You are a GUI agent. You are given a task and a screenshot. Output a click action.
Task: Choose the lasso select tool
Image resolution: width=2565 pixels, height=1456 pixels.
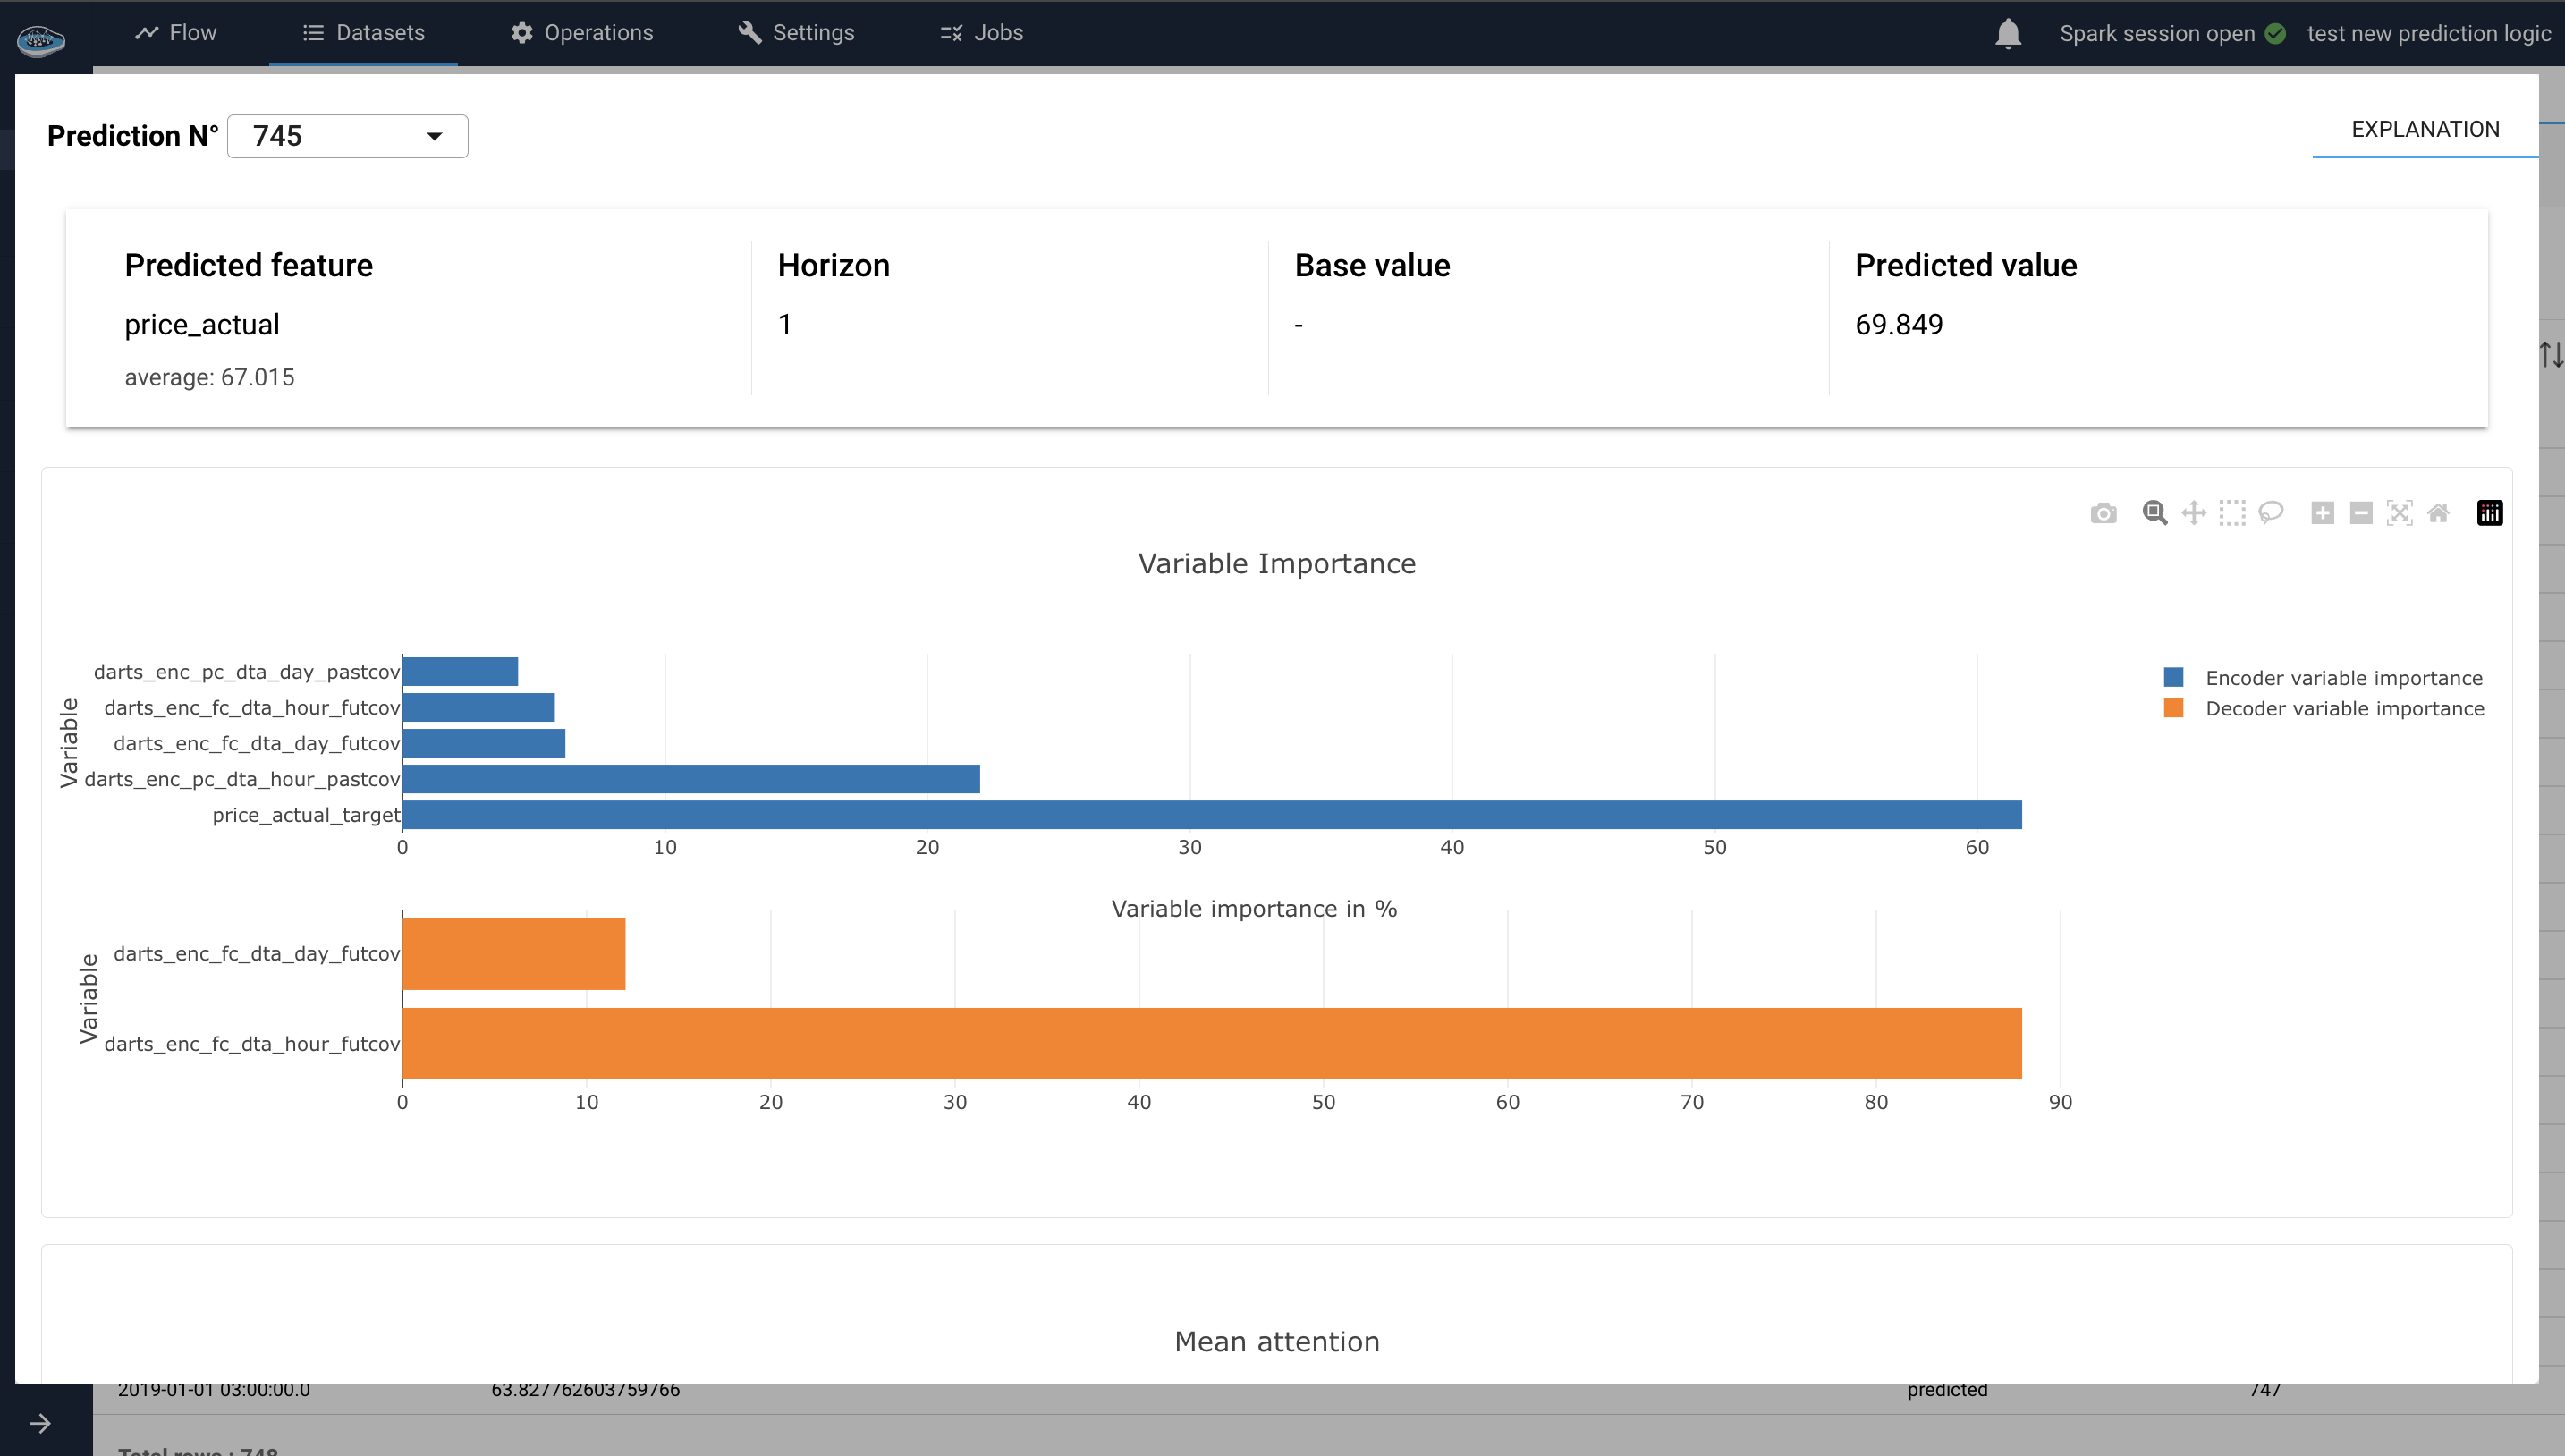coord(2271,513)
